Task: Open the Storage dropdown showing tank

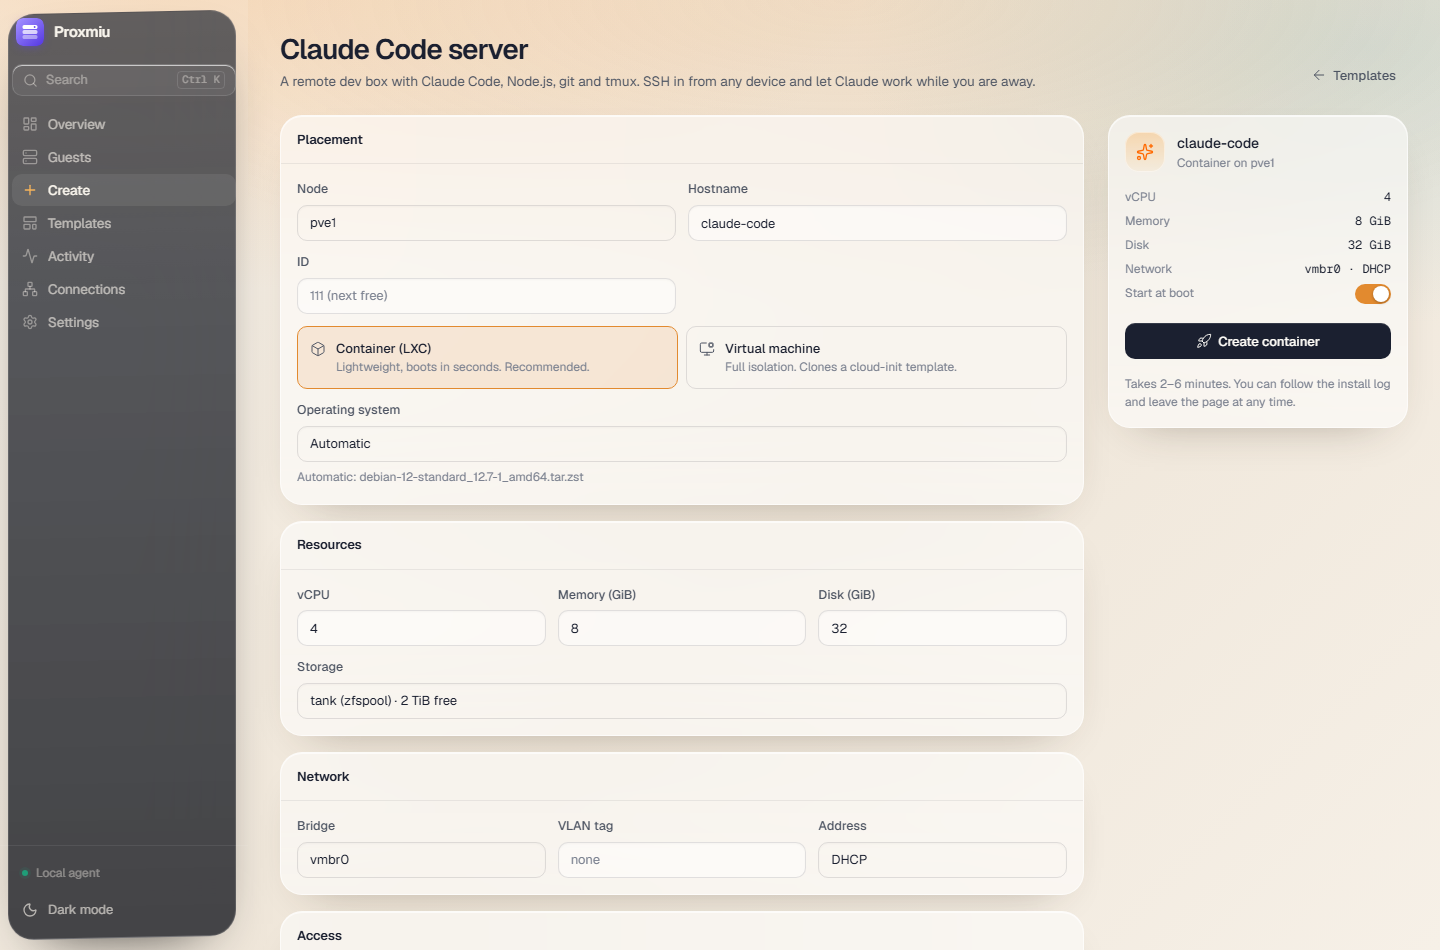Action: click(x=682, y=701)
